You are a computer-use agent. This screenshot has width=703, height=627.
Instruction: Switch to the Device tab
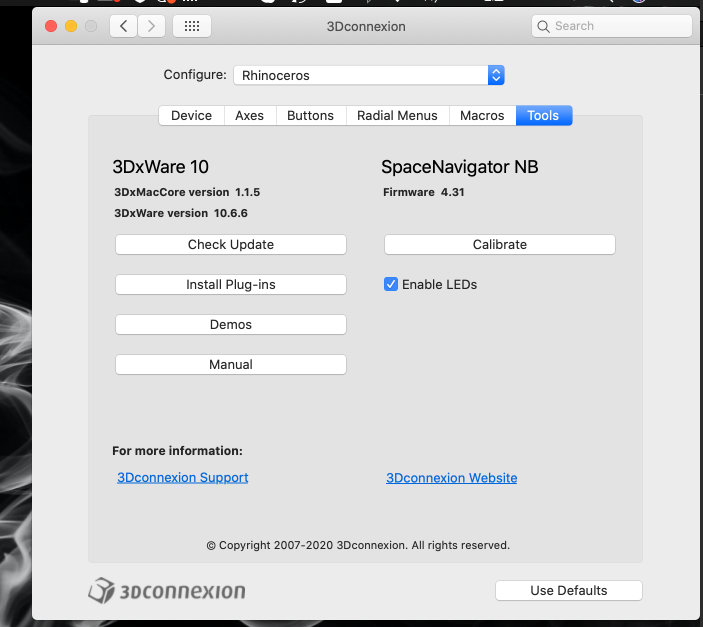pos(191,116)
